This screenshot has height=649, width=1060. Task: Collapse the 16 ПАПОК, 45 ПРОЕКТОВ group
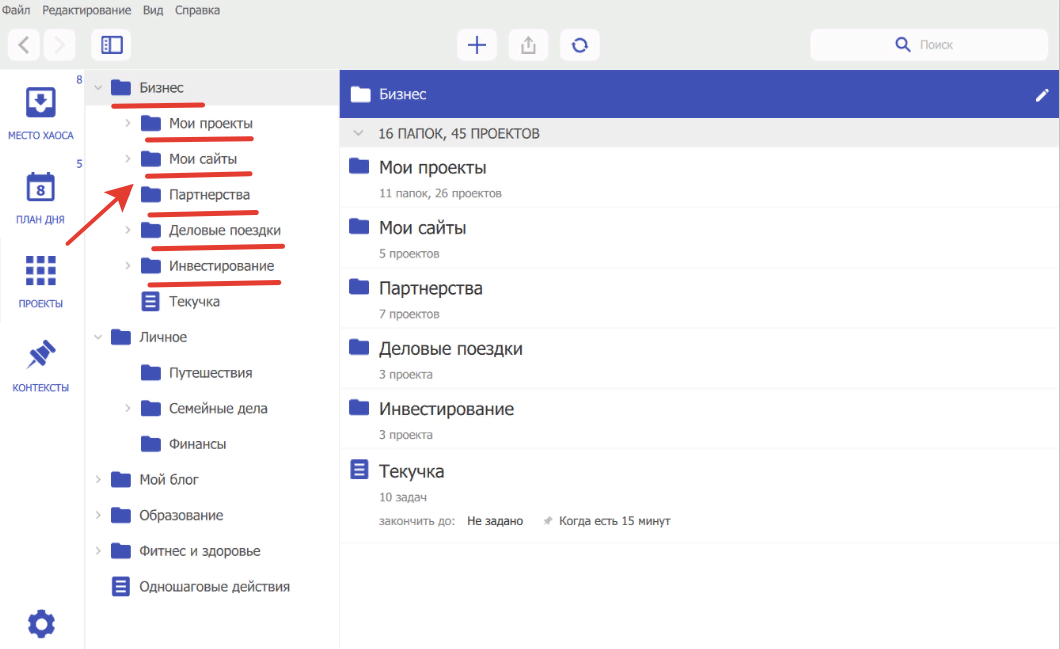[358, 132]
